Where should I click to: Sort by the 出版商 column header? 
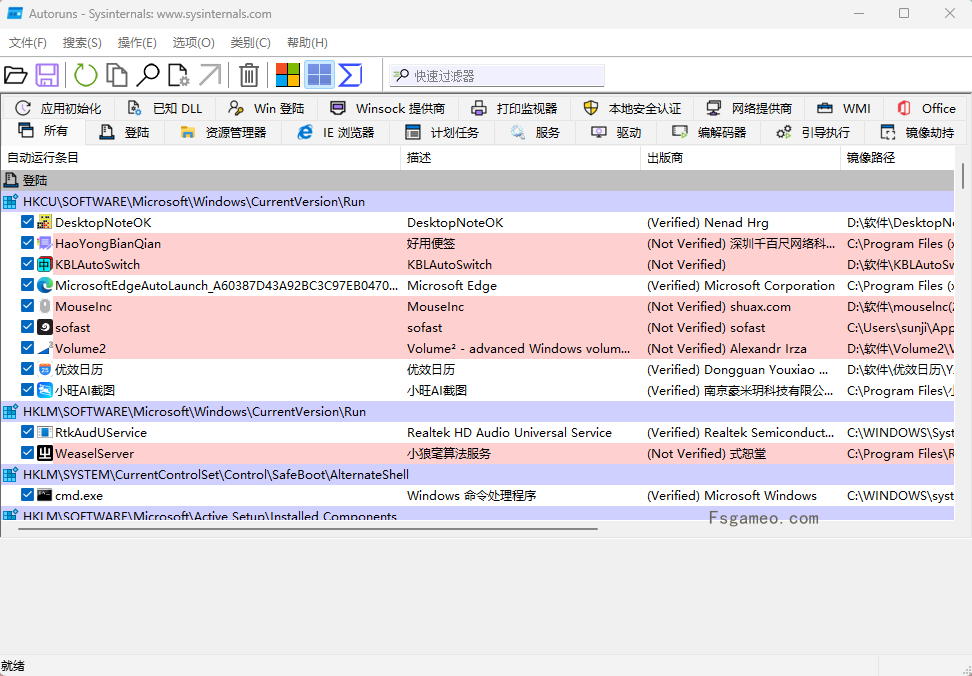pyautogui.click(x=740, y=157)
